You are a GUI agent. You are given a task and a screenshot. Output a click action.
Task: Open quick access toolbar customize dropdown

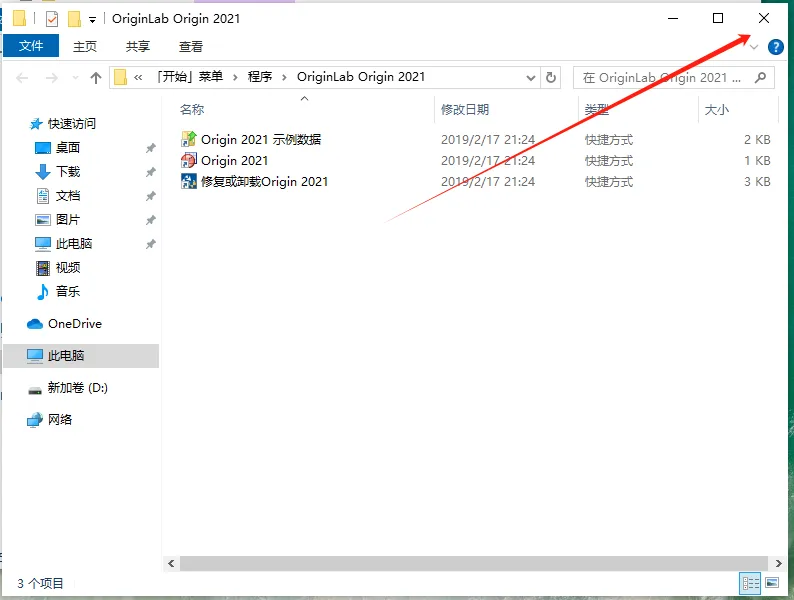[92, 20]
